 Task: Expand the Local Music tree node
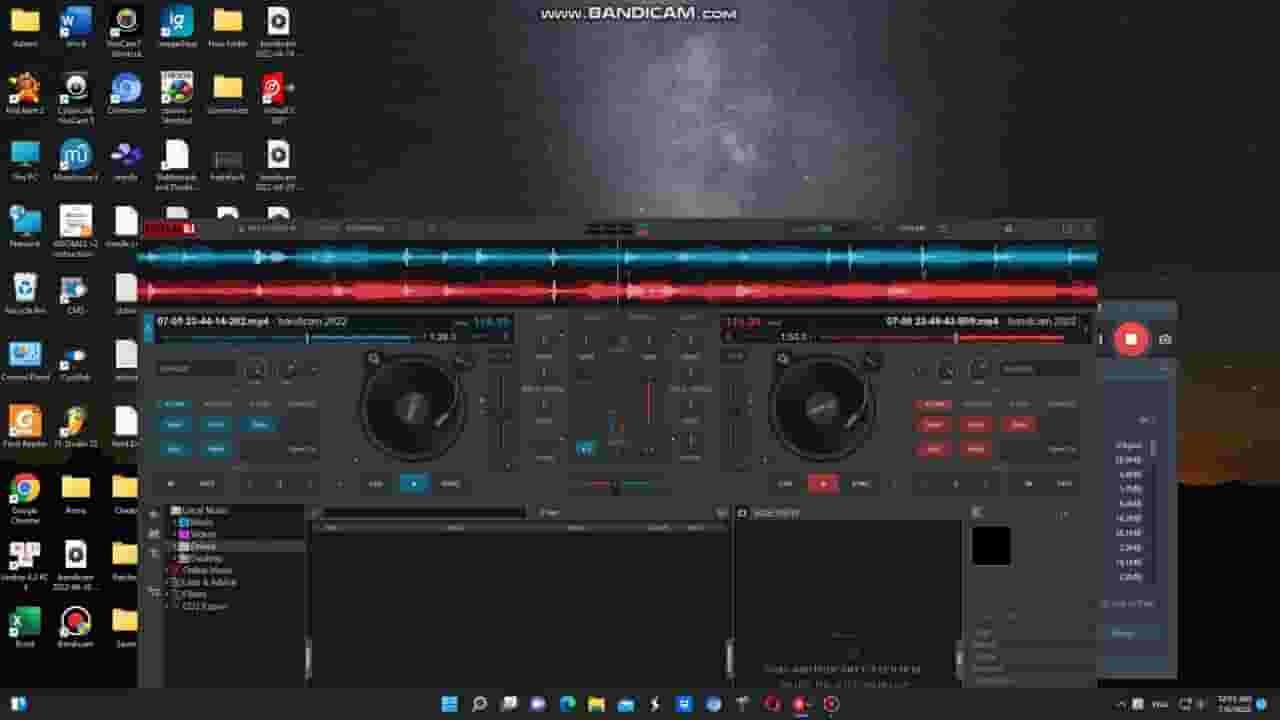pyautogui.click(x=166, y=511)
